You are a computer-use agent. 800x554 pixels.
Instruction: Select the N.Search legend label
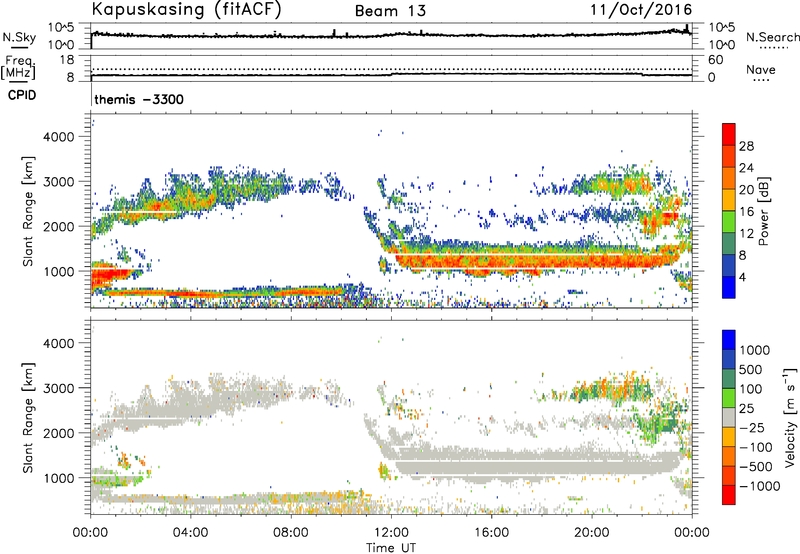[x=772, y=37]
